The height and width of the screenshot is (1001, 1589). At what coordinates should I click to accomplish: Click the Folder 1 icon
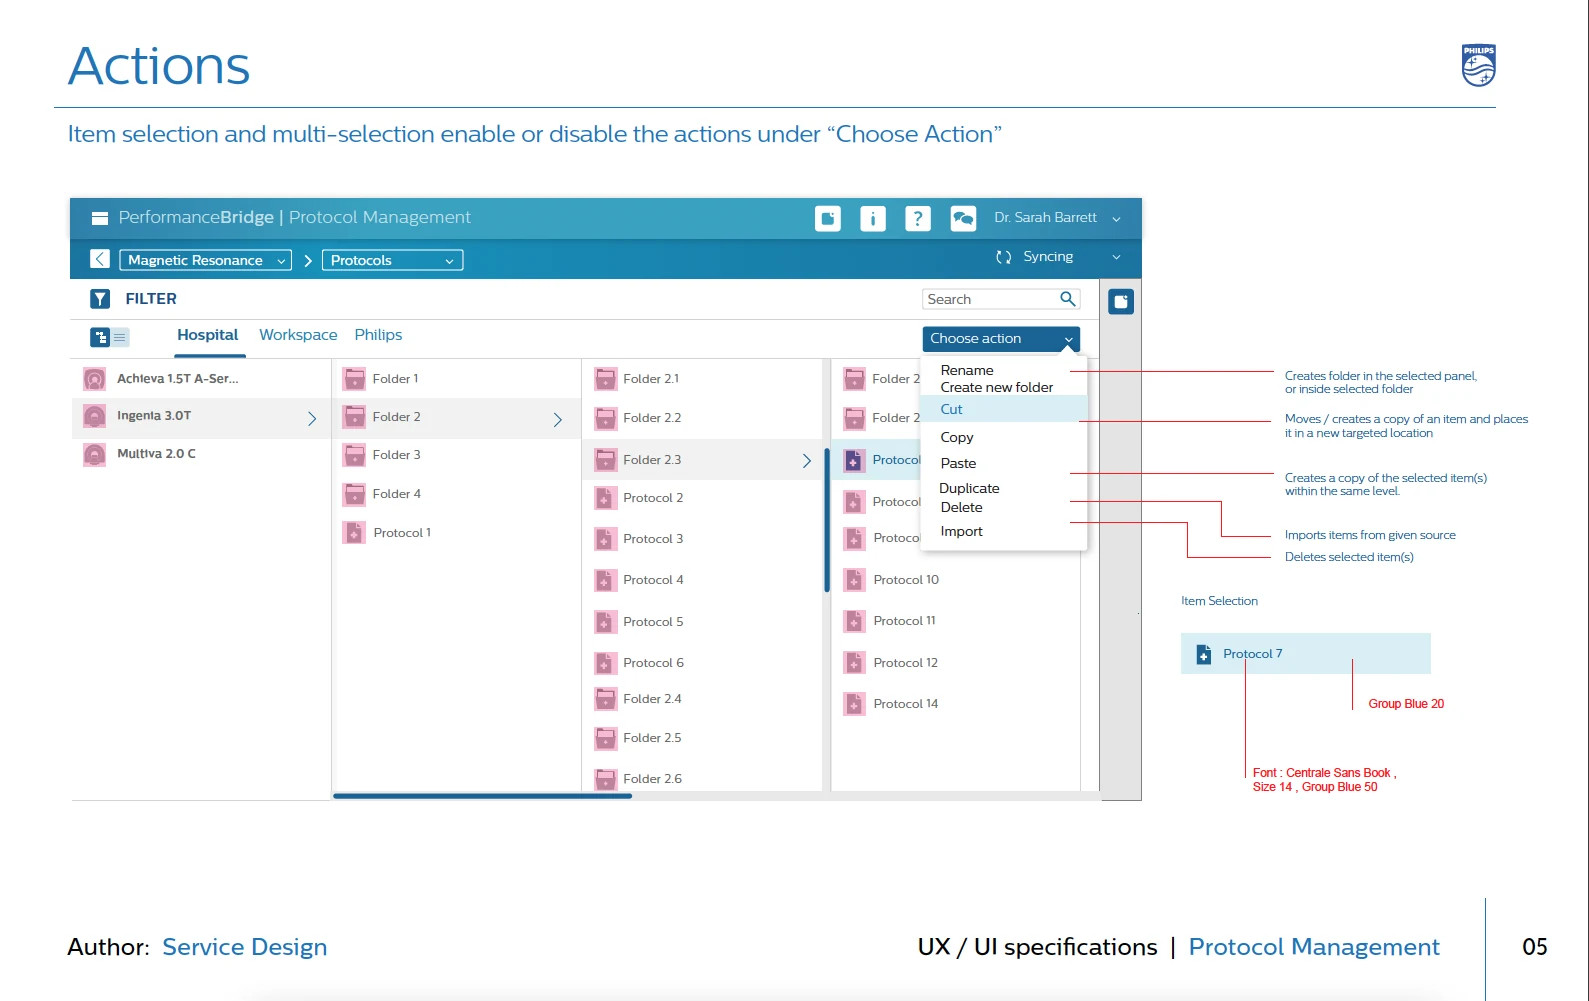click(354, 379)
